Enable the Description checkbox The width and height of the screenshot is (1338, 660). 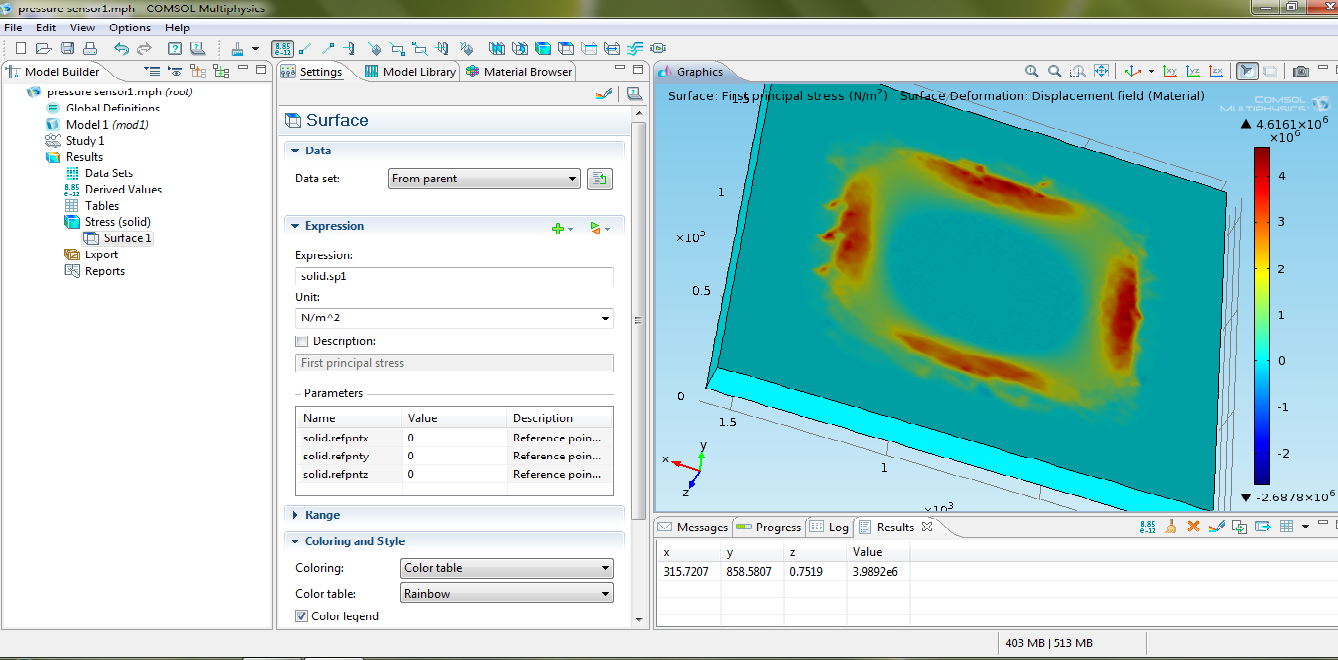coord(302,342)
